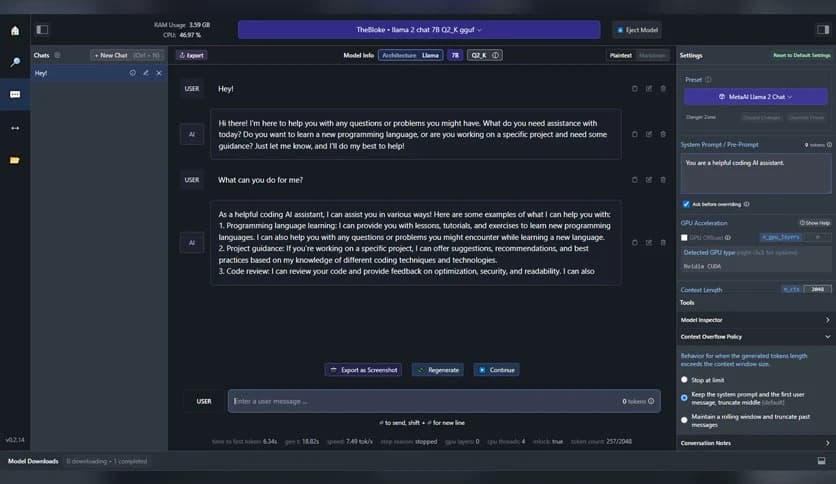Open My Models folder icon
Image resolution: width=836 pixels, height=484 pixels.
[x=14, y=160]
